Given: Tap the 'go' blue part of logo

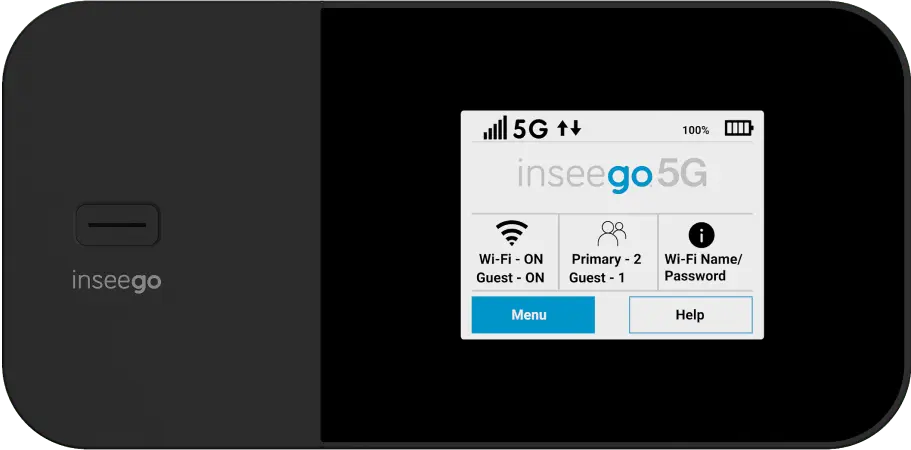Looking at the screenshot, I should 630,179.
